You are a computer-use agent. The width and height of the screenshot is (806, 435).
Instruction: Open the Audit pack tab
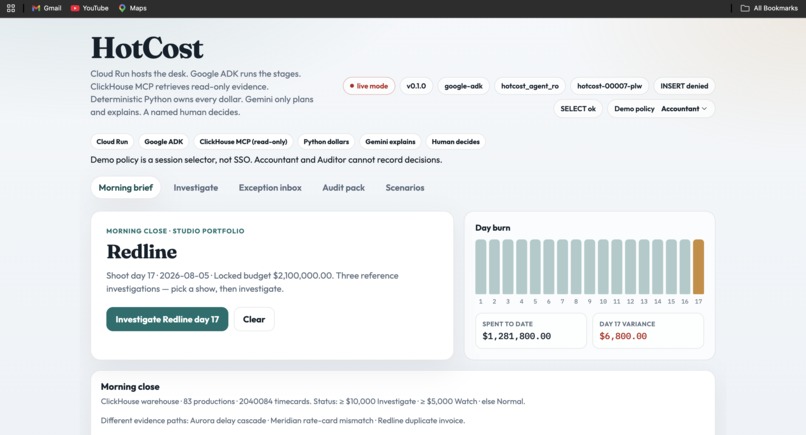[343, 188]
